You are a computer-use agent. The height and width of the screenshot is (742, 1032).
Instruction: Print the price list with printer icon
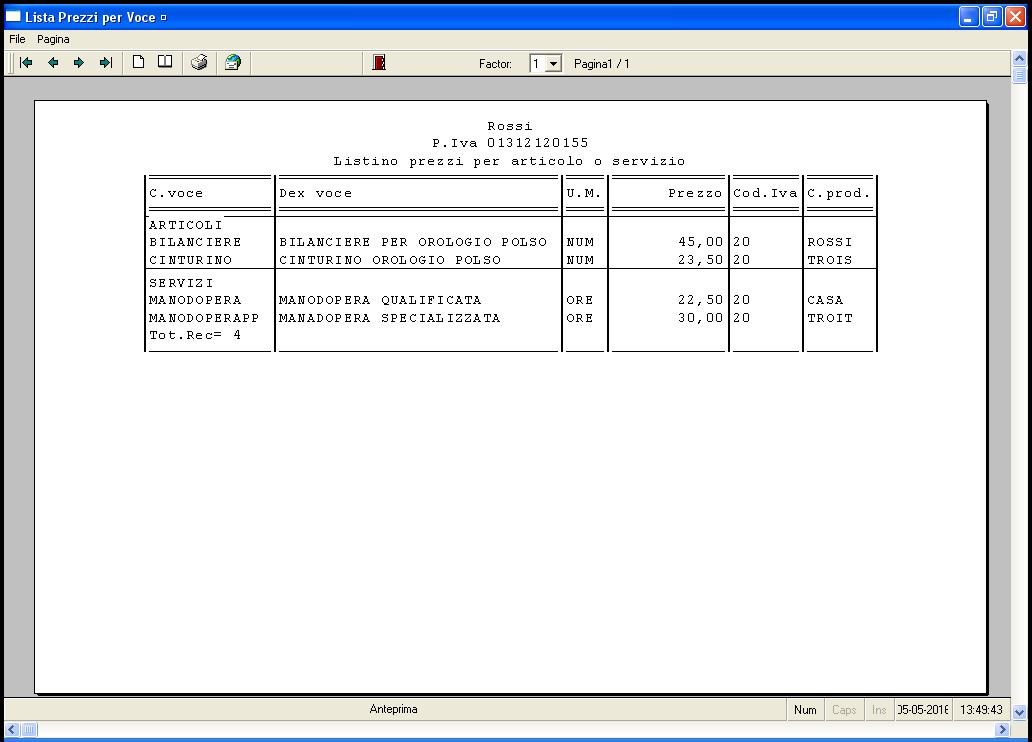(199, 63)
